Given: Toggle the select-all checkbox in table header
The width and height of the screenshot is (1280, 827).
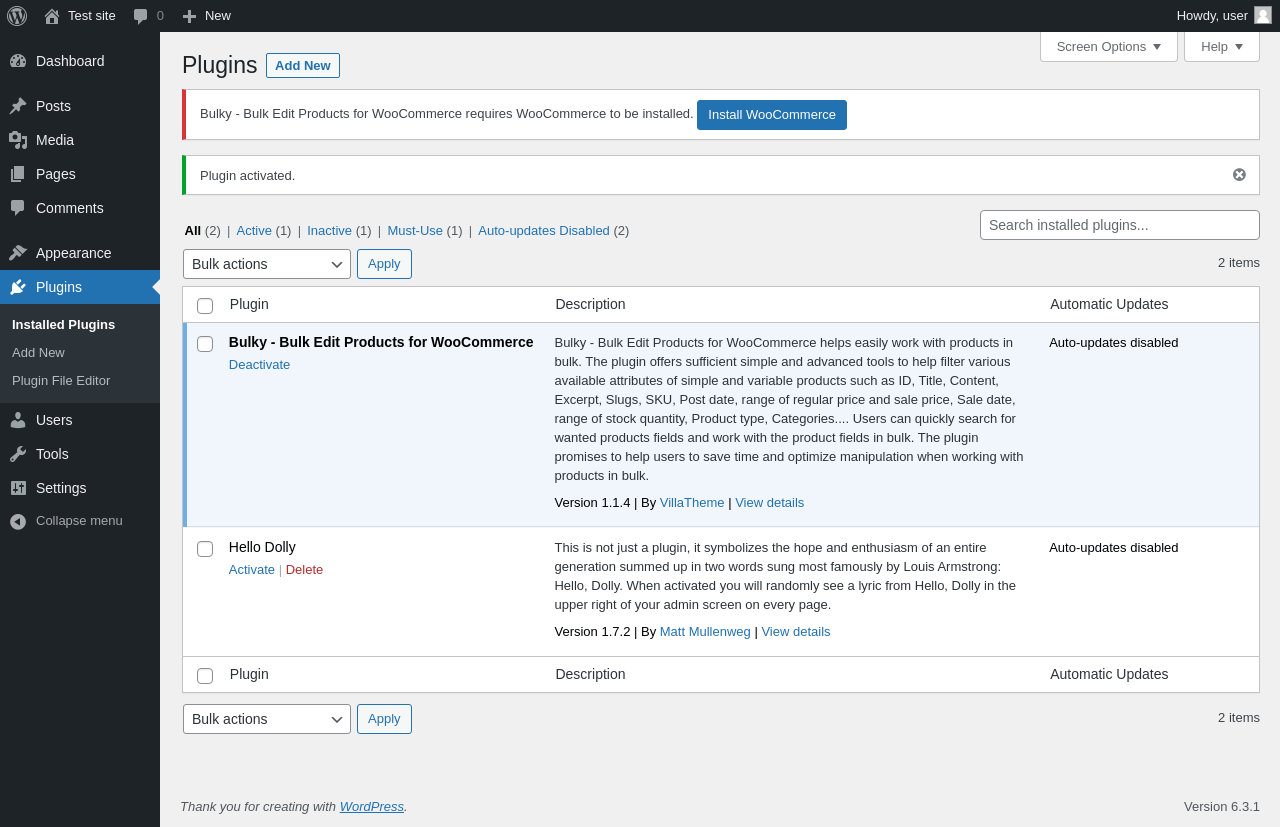Looking at the screenshot, I should (205, 306).
